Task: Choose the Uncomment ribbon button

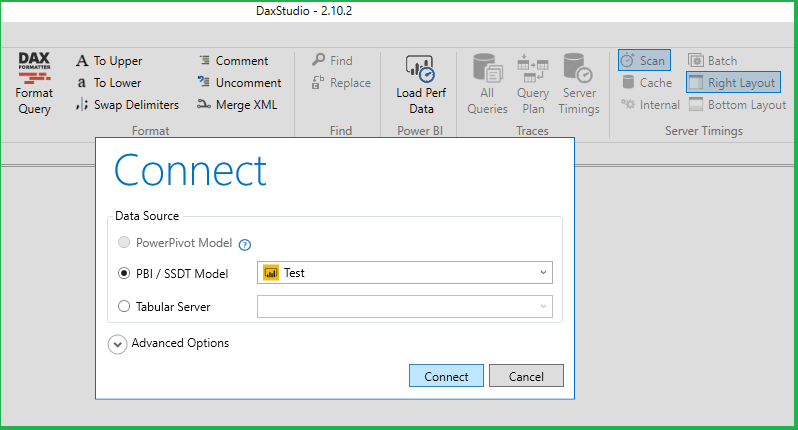Action: [239, 82]
